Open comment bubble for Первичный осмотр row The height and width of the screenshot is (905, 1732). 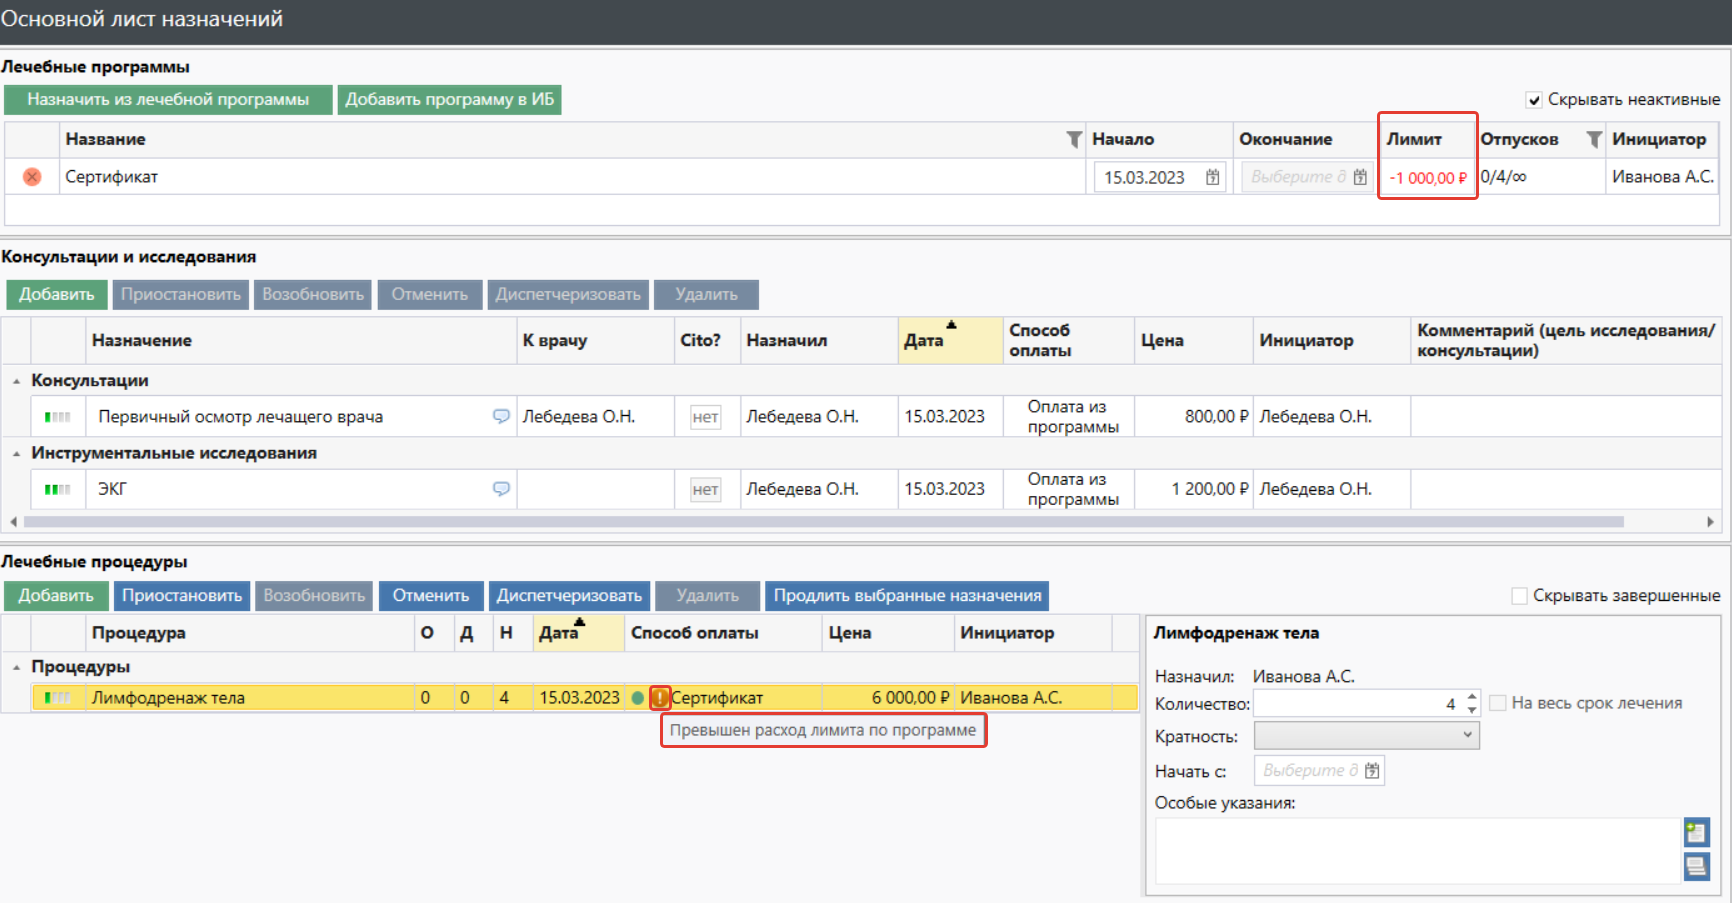pos(501,416)
